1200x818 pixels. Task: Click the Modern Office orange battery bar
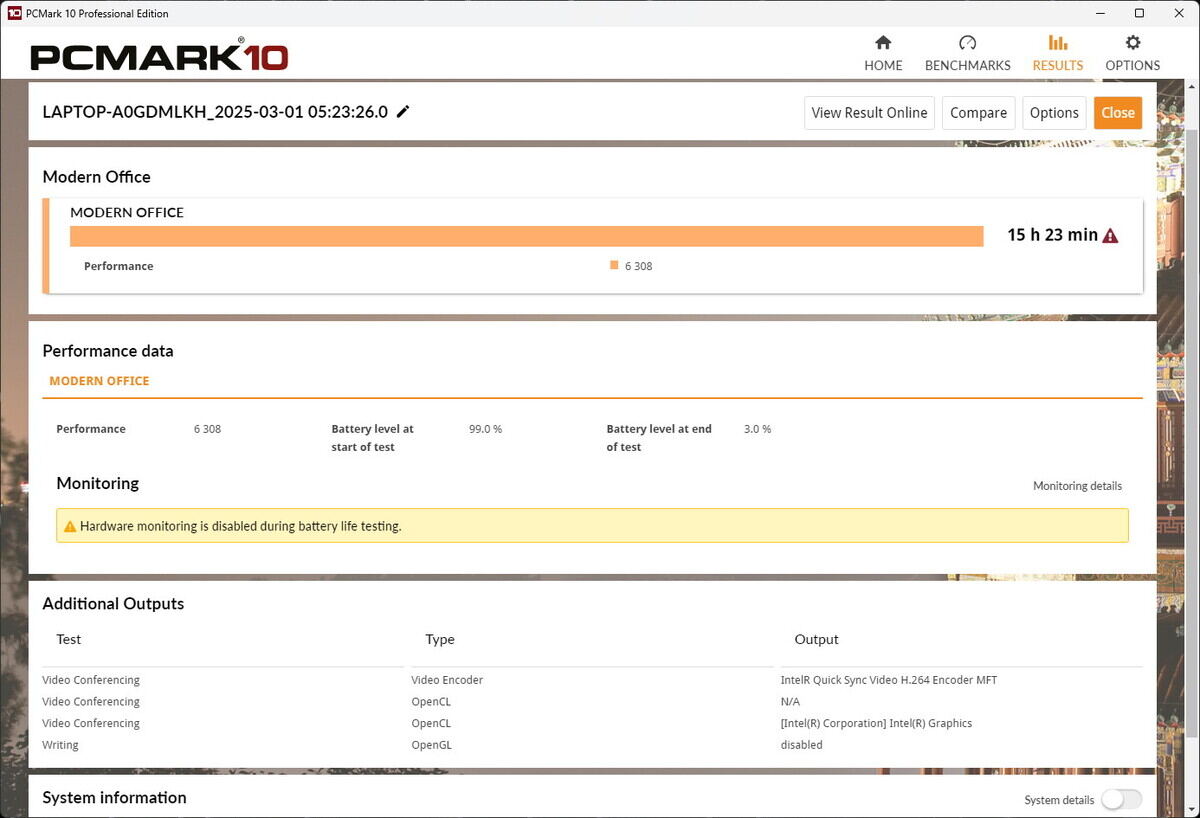click(526, 236)
